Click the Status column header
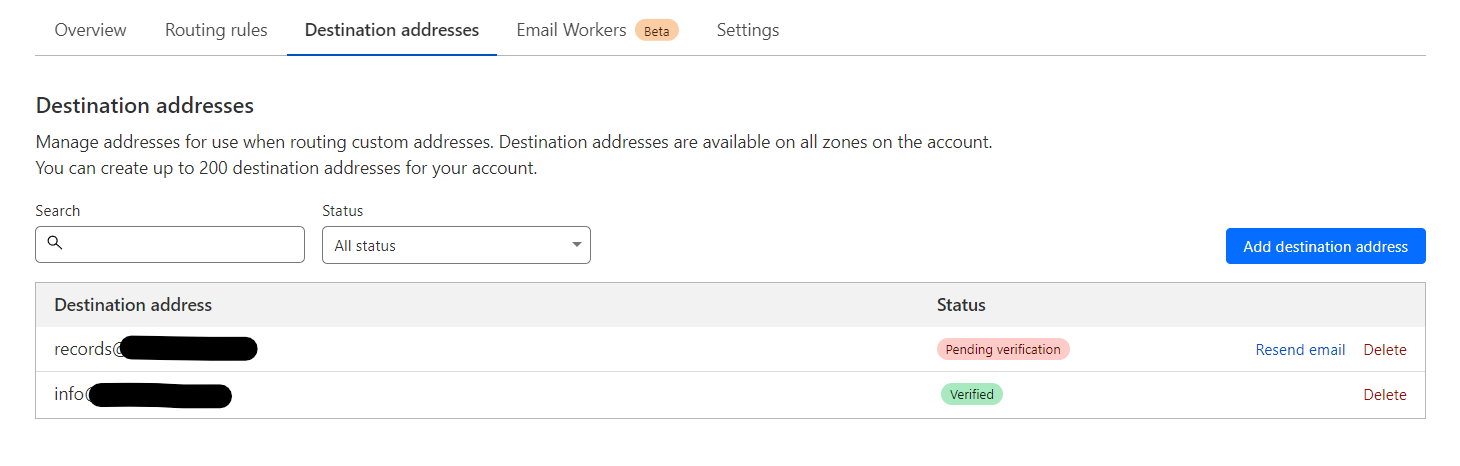The width and height of the screenshot is (1460, 466). click(x=961, y=304)
